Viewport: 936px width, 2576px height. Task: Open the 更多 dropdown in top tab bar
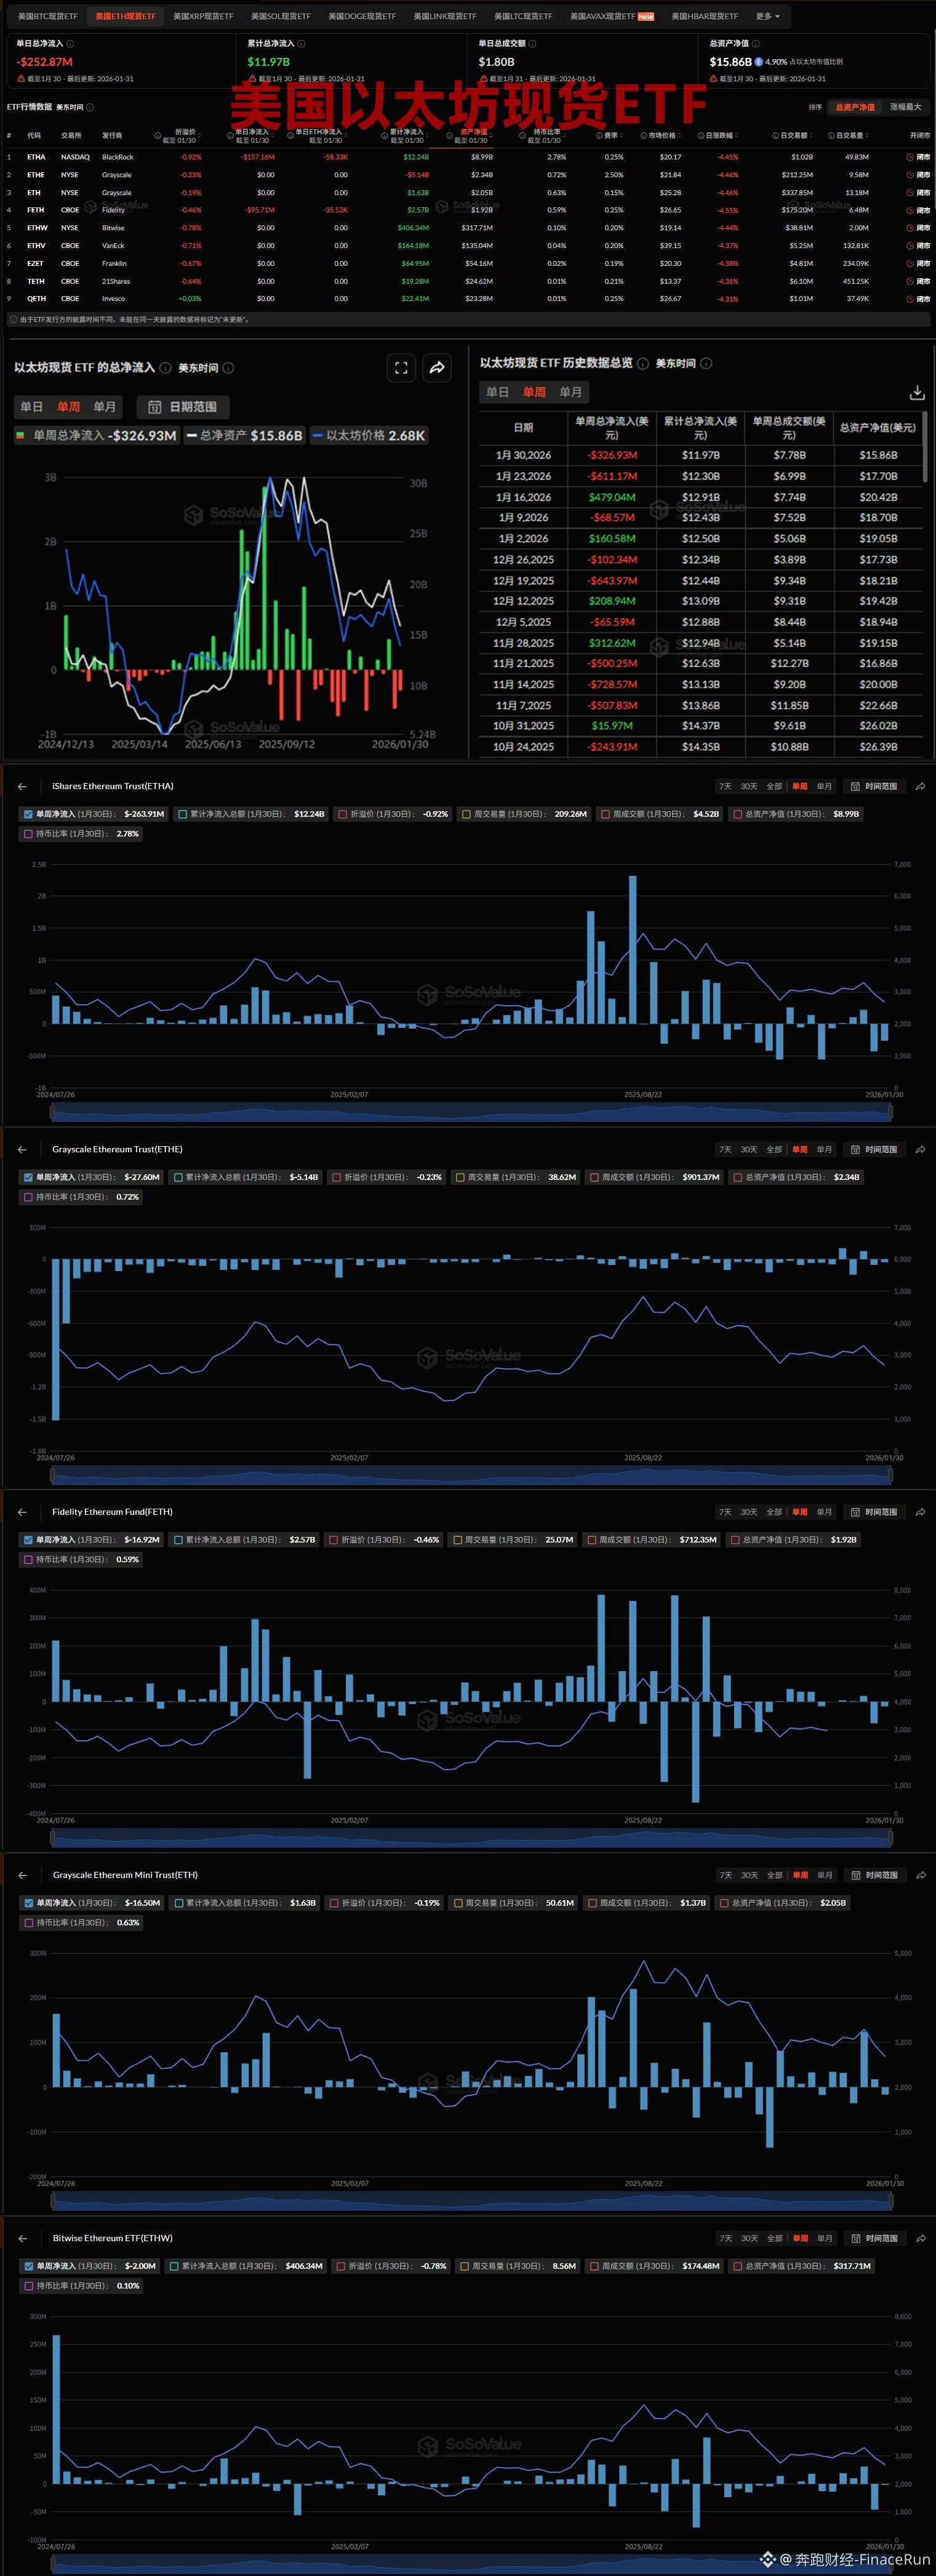767,16
